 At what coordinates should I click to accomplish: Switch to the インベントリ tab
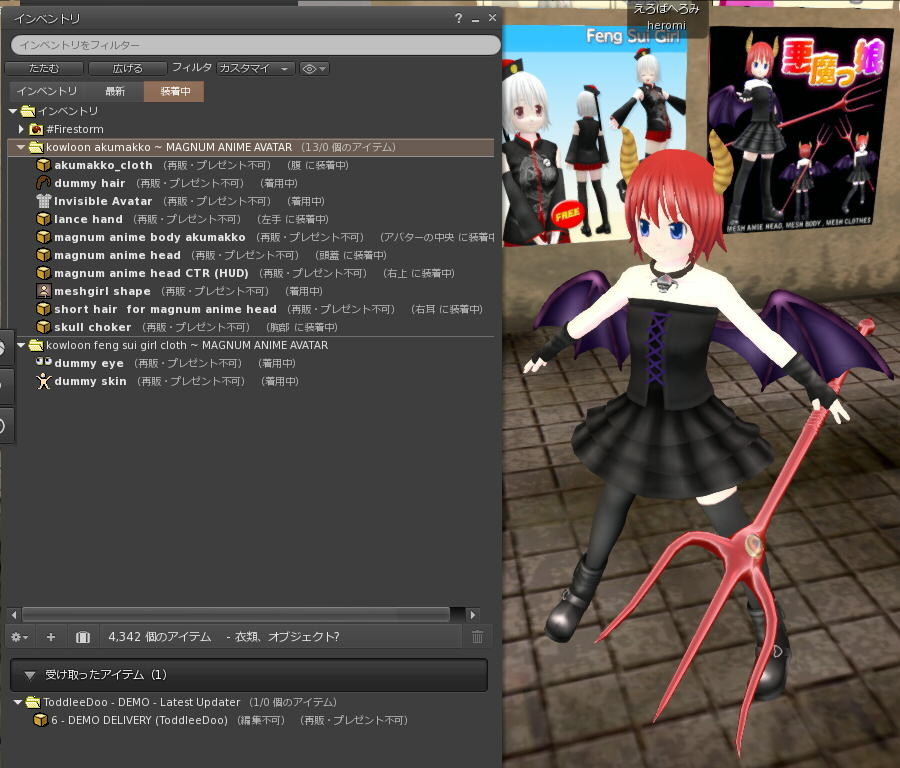tap(46, 91)
